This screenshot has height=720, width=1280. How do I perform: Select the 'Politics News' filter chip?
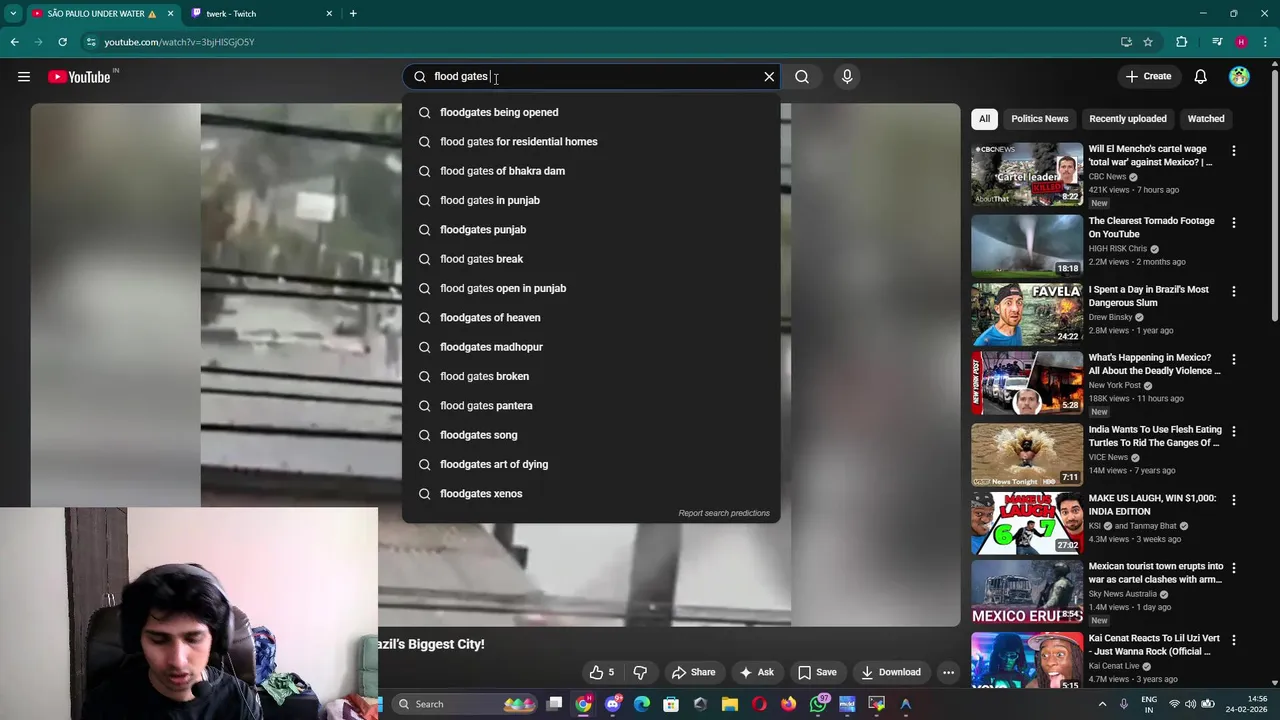pyautogui.click(x=1039, y=119)
